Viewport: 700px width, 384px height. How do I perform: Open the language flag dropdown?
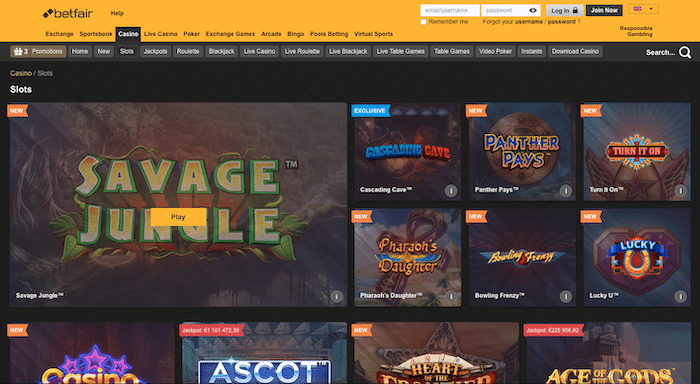pyautogui.click(x=643, y=9)
